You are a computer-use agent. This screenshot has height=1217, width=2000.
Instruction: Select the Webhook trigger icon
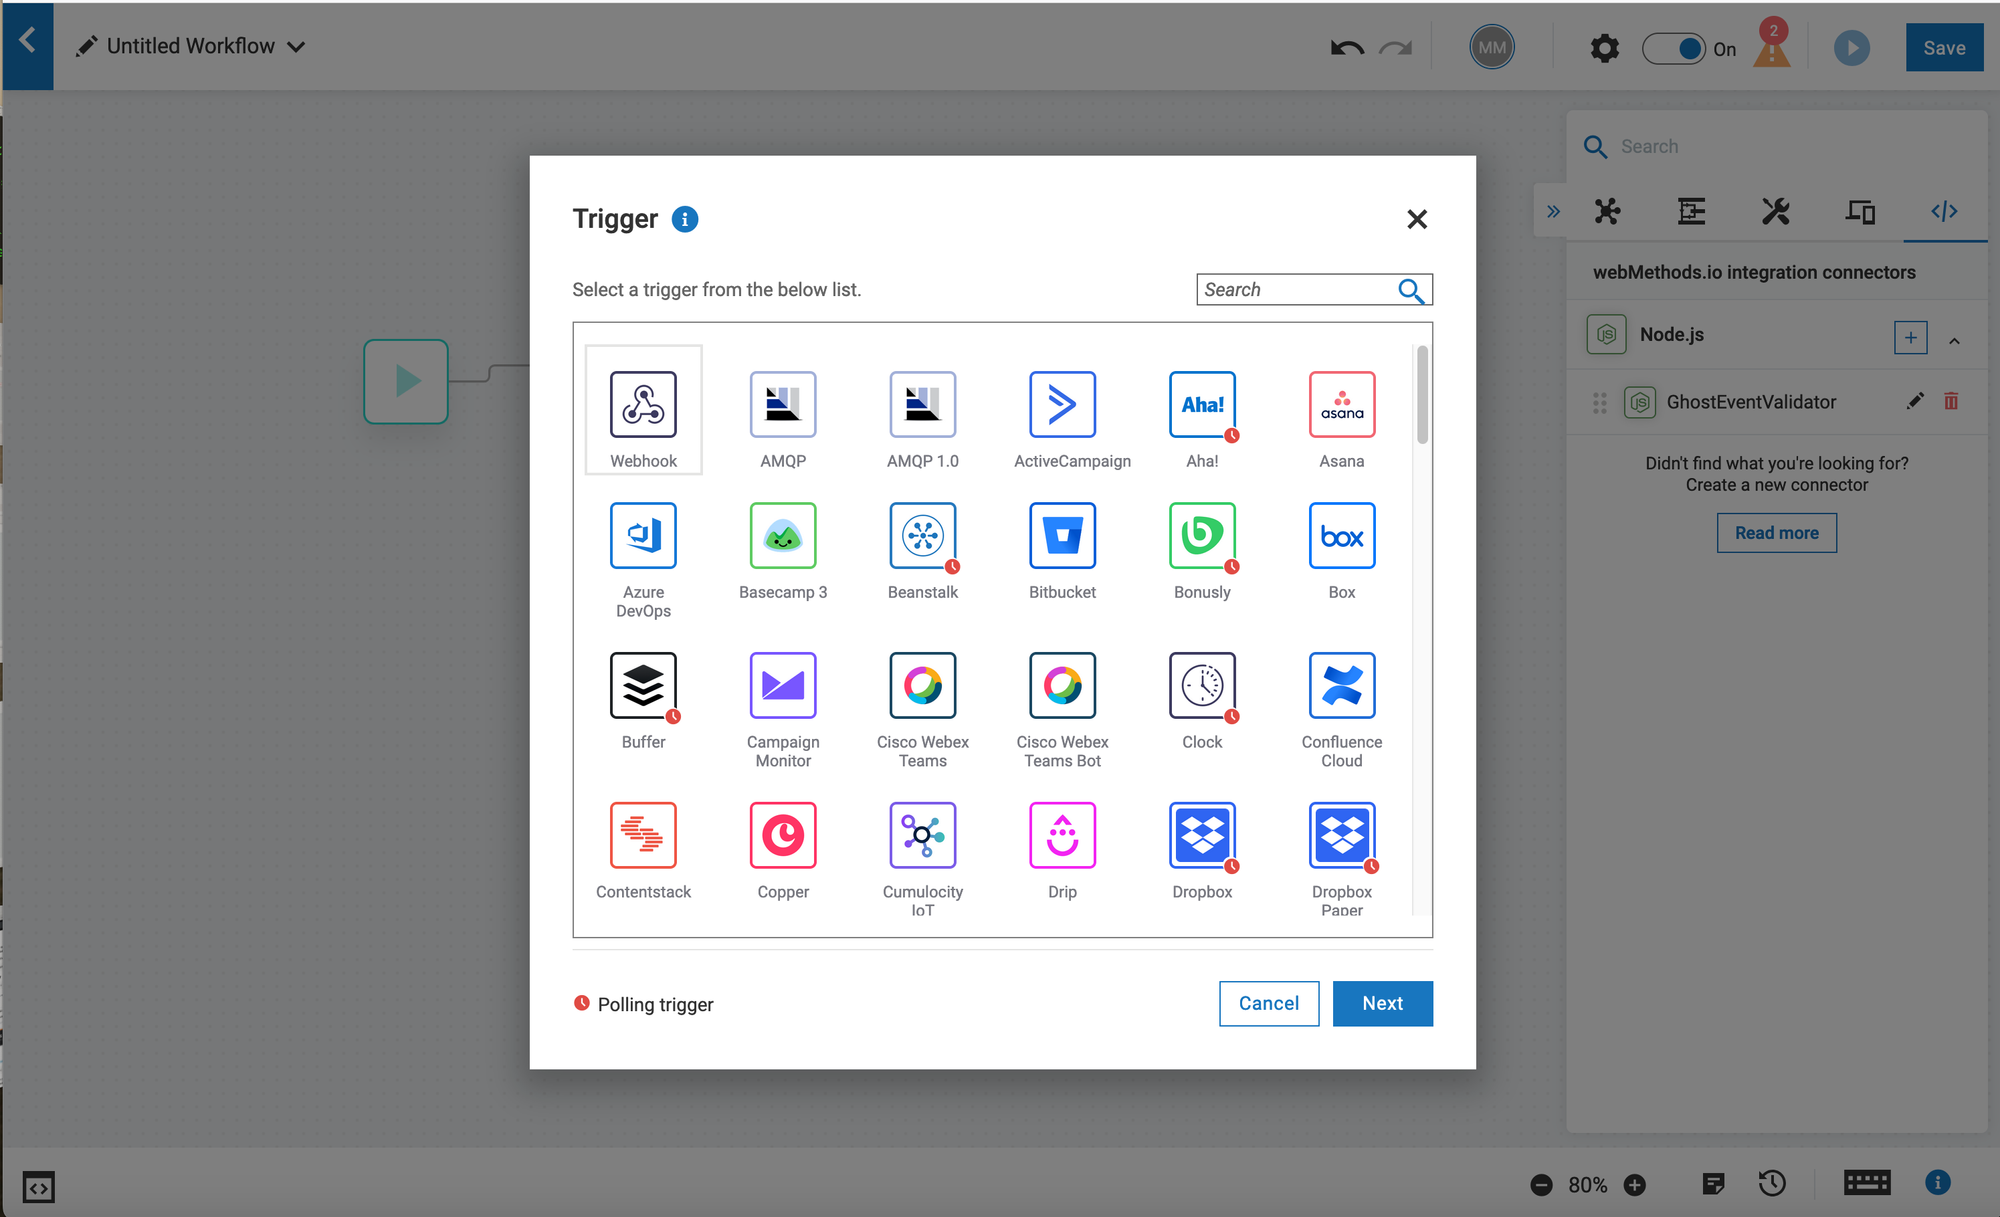pos(643,404)
